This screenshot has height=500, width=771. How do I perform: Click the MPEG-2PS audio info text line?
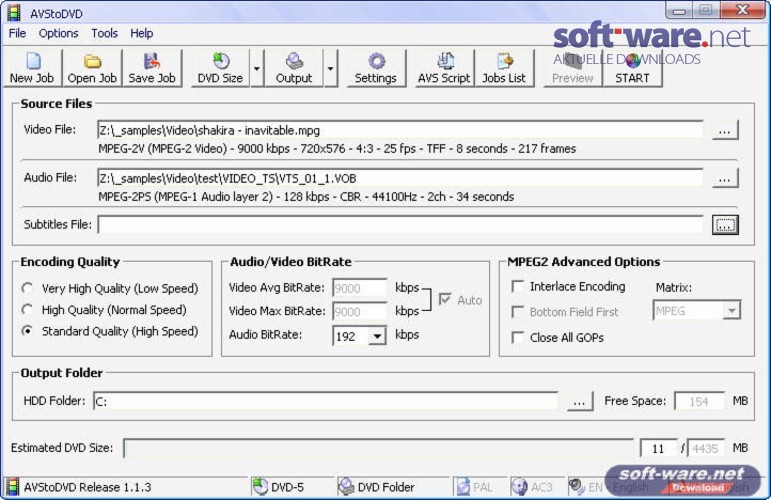306,197
